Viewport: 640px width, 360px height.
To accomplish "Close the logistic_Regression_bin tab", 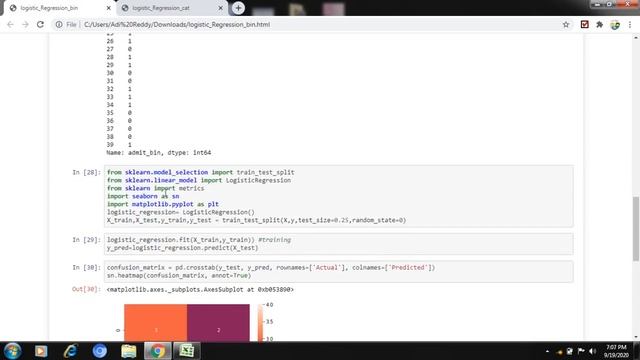I will (x=109, y=8).
